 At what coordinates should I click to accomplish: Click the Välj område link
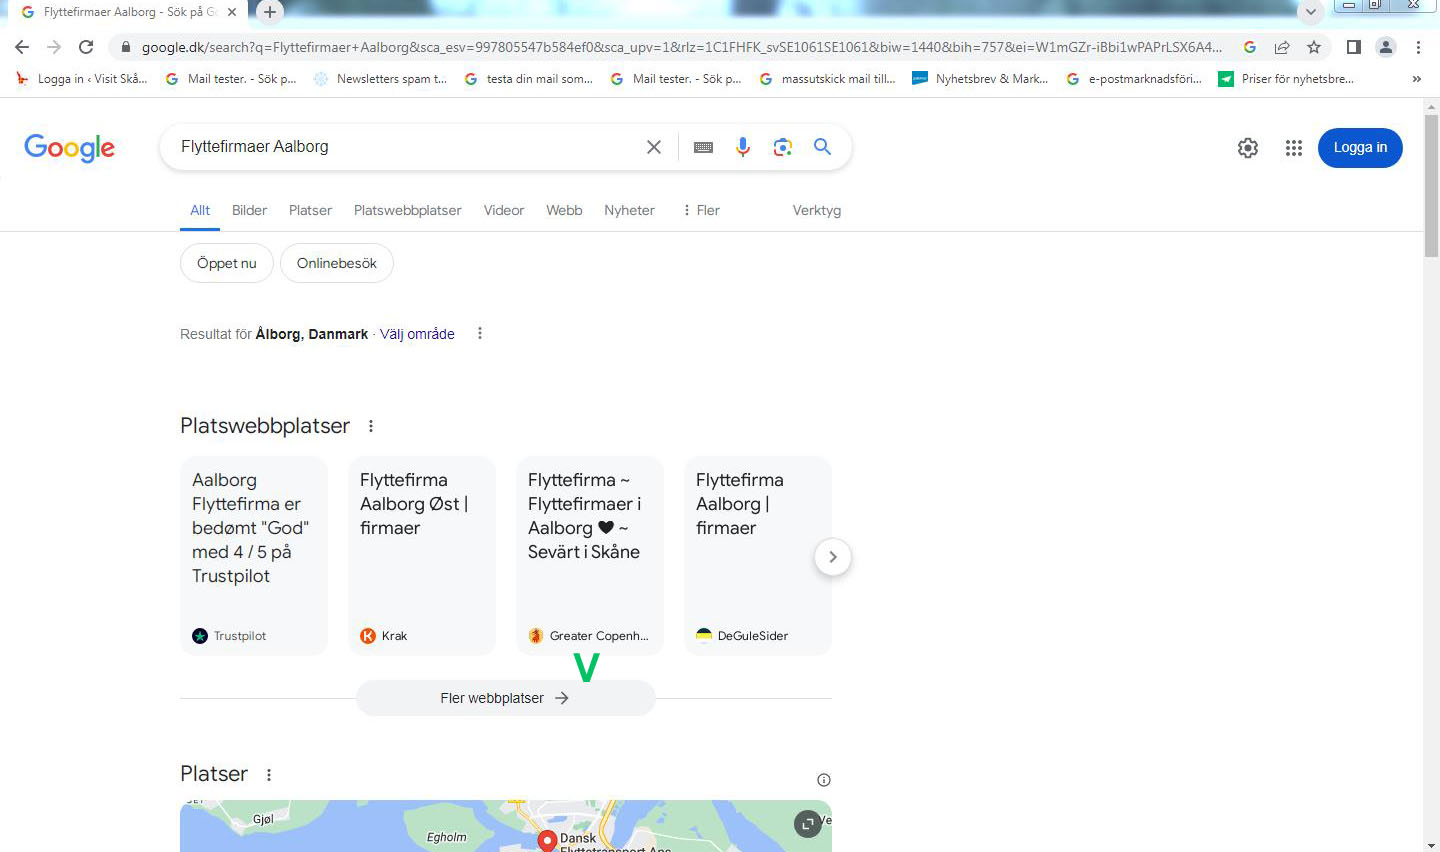[x=417, y=334]
